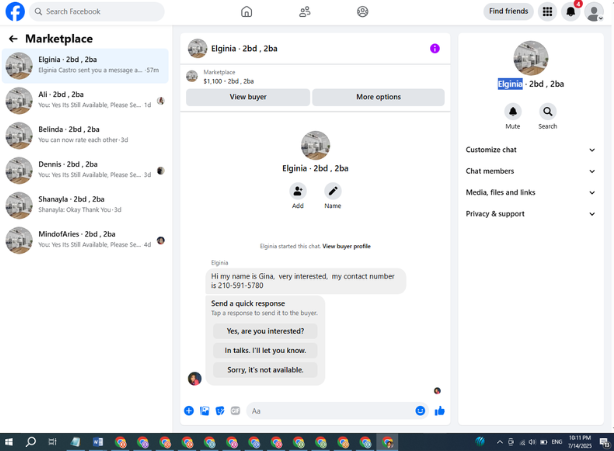Open the account profile avatar menu
The height and width of the screenshot is (451, 614).
point(594,12)
